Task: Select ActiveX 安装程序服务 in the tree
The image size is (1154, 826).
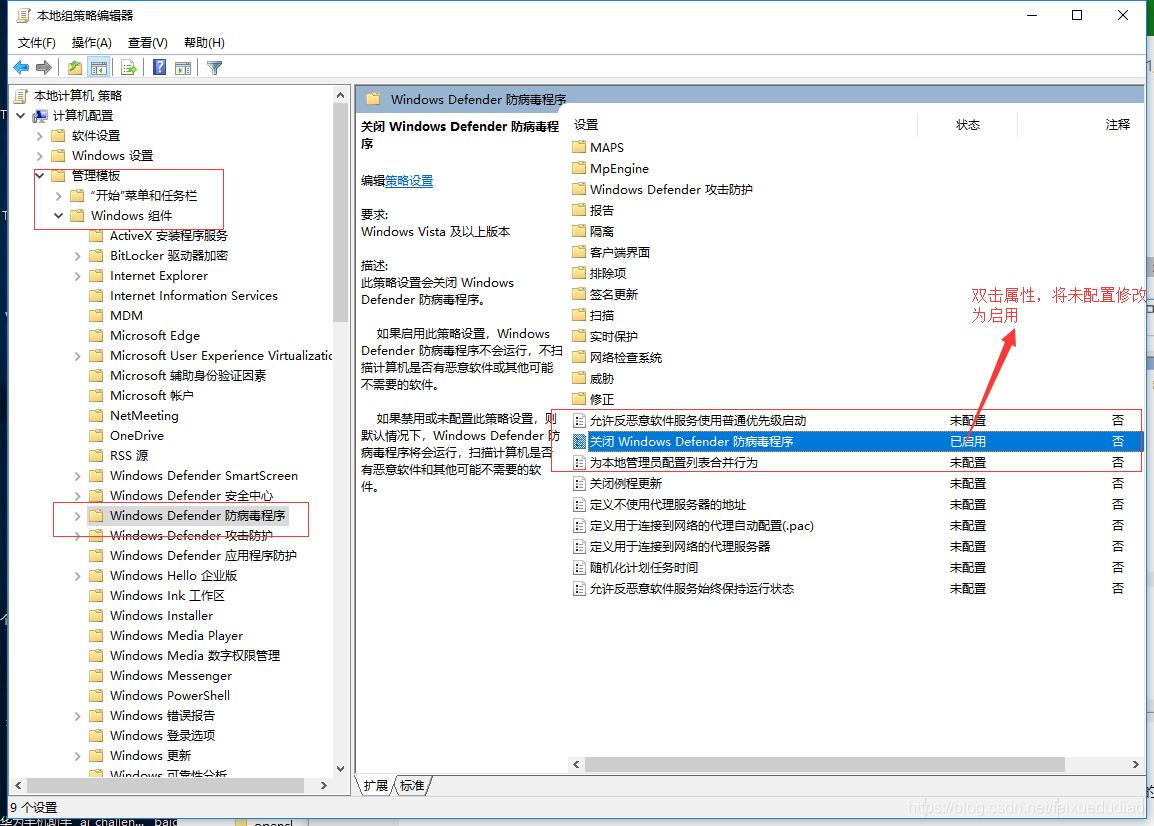Action: click(169, 236)
